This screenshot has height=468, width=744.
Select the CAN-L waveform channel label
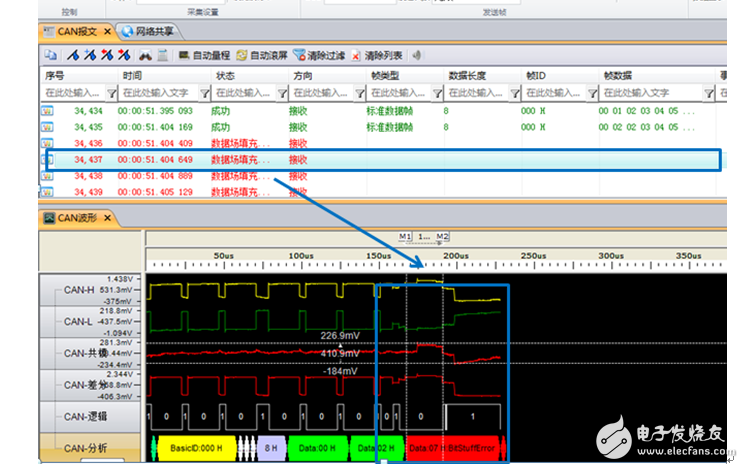coord(78,321)
